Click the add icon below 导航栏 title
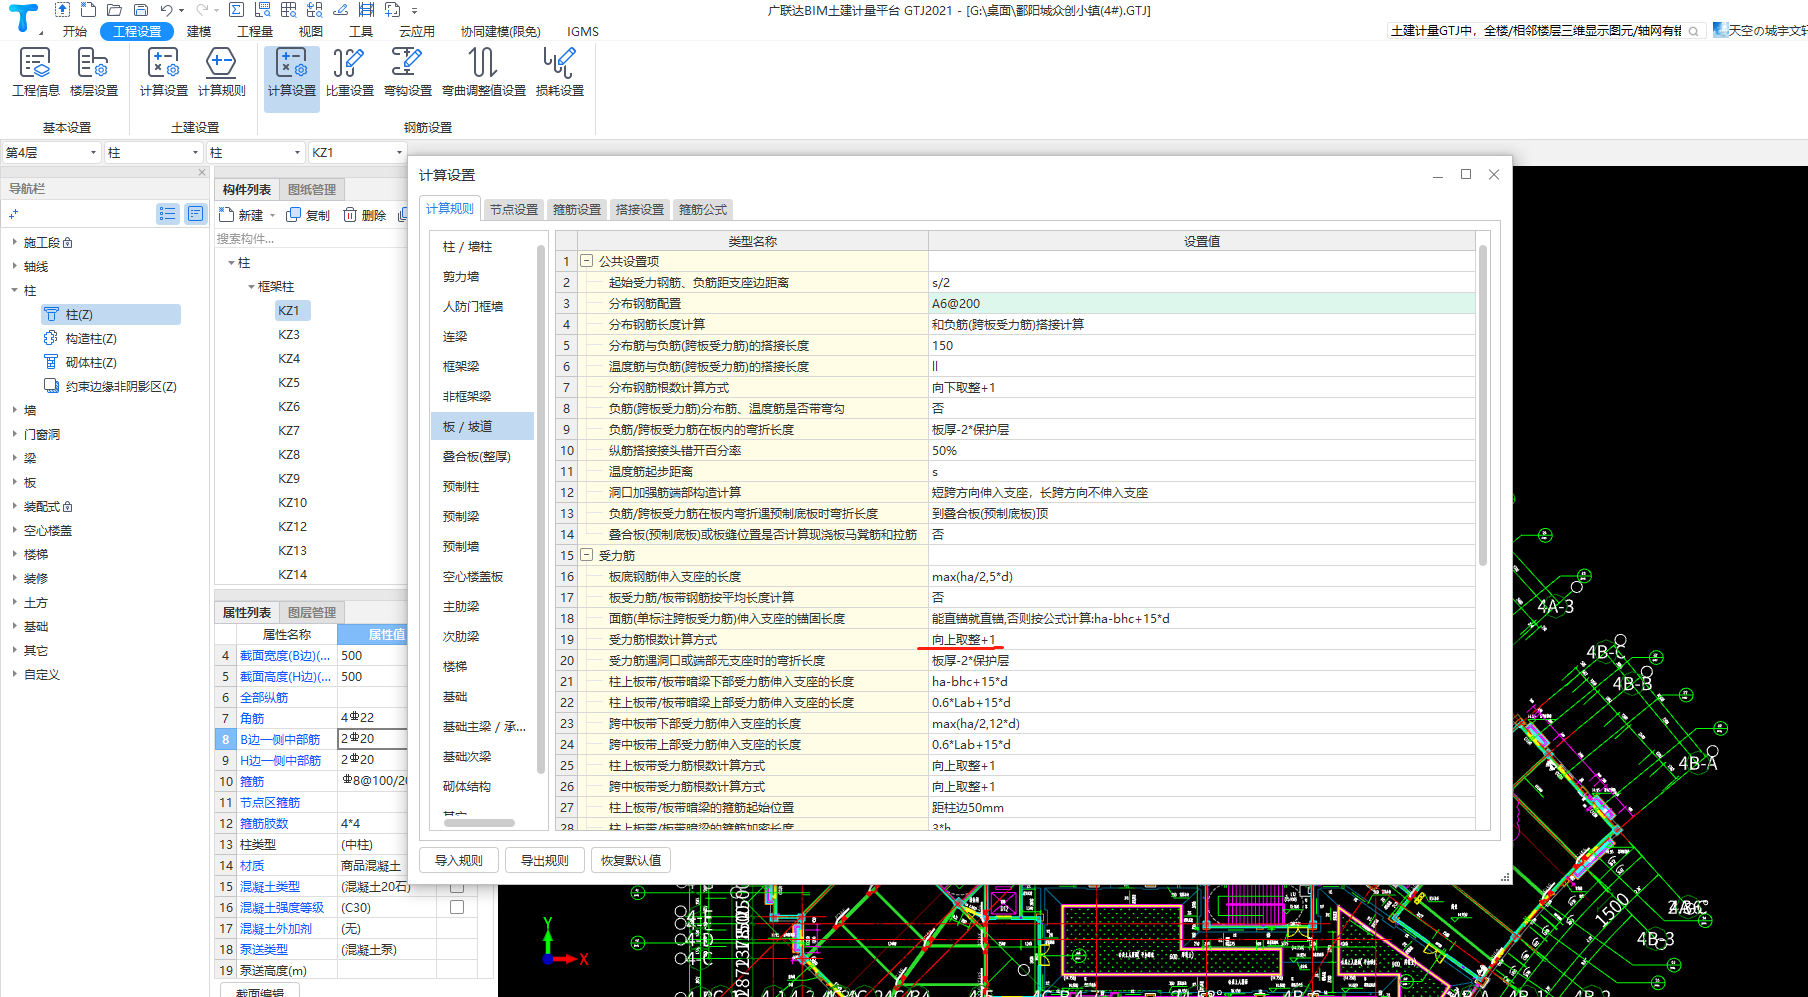 point(13,214)
